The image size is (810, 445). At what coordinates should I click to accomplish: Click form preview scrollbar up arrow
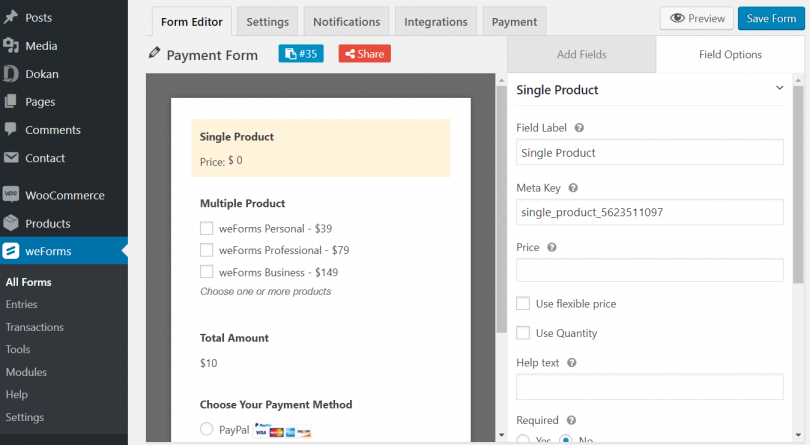click(501, 81)
